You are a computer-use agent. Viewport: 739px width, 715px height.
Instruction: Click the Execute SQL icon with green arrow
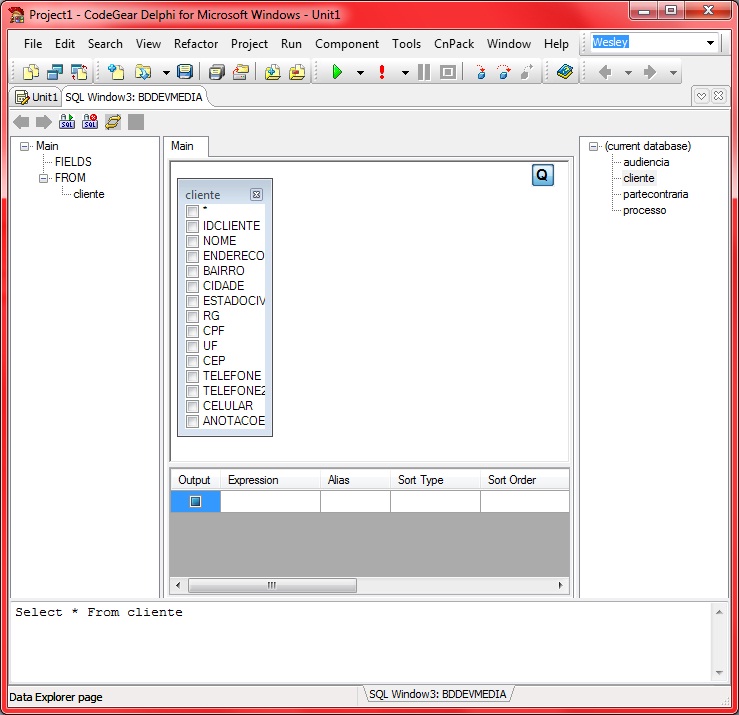point(67,122)
